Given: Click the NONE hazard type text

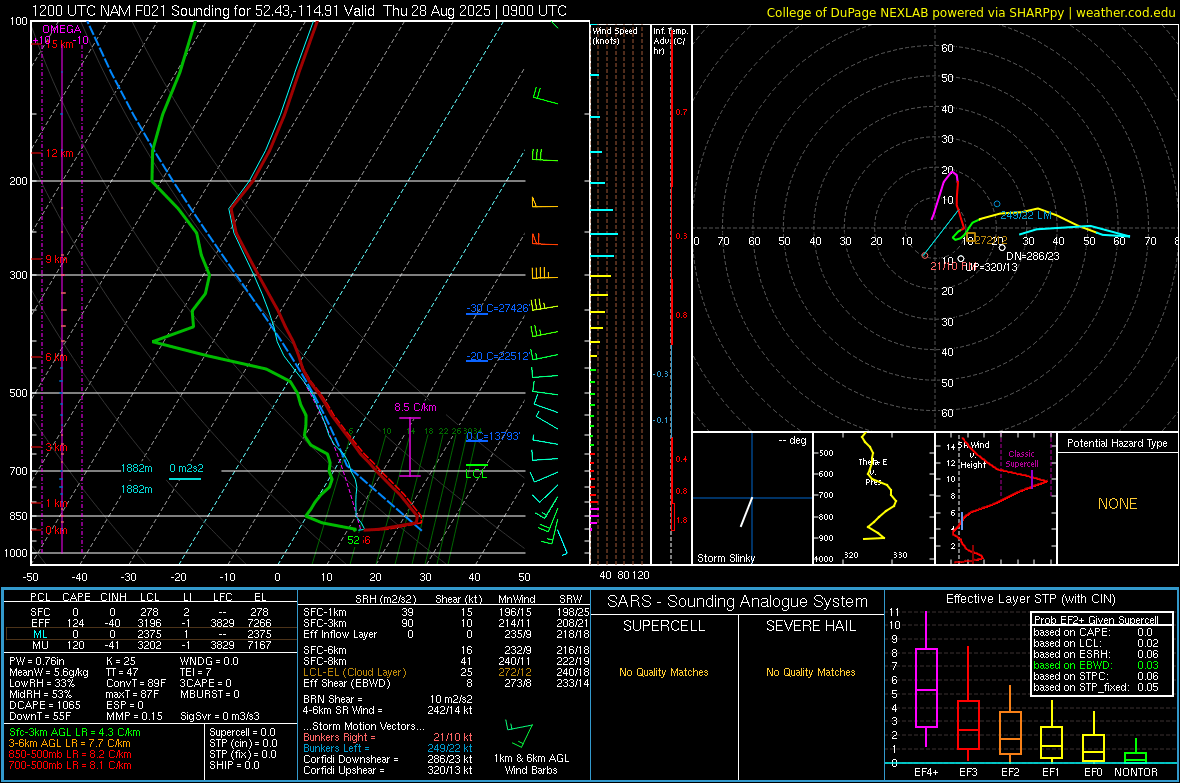Looking at the screenshot, I should coord(1117,504).
